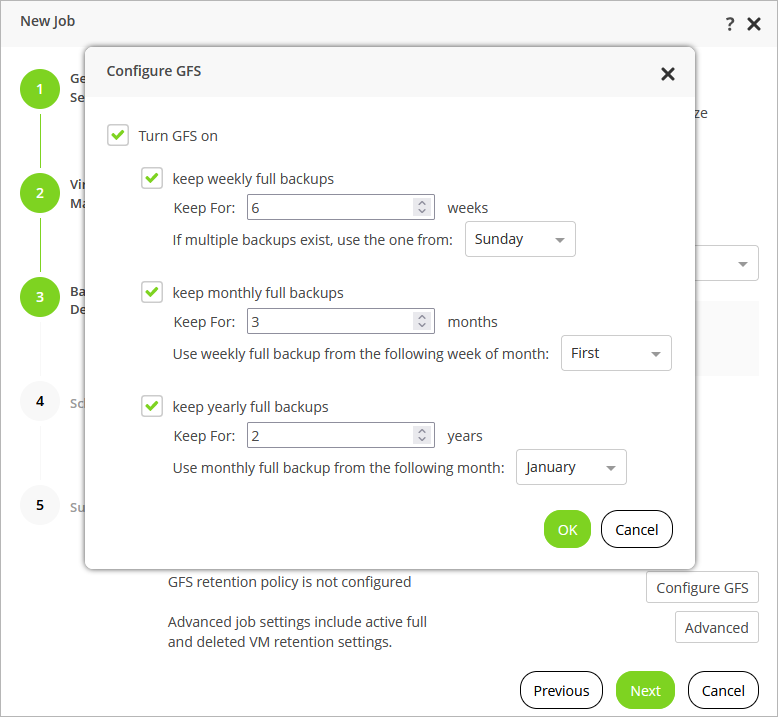Viewport: 778px width, 717px height.
Task: Open Advanced job settings
Action: pyautogui.click(x=716, y=628)
